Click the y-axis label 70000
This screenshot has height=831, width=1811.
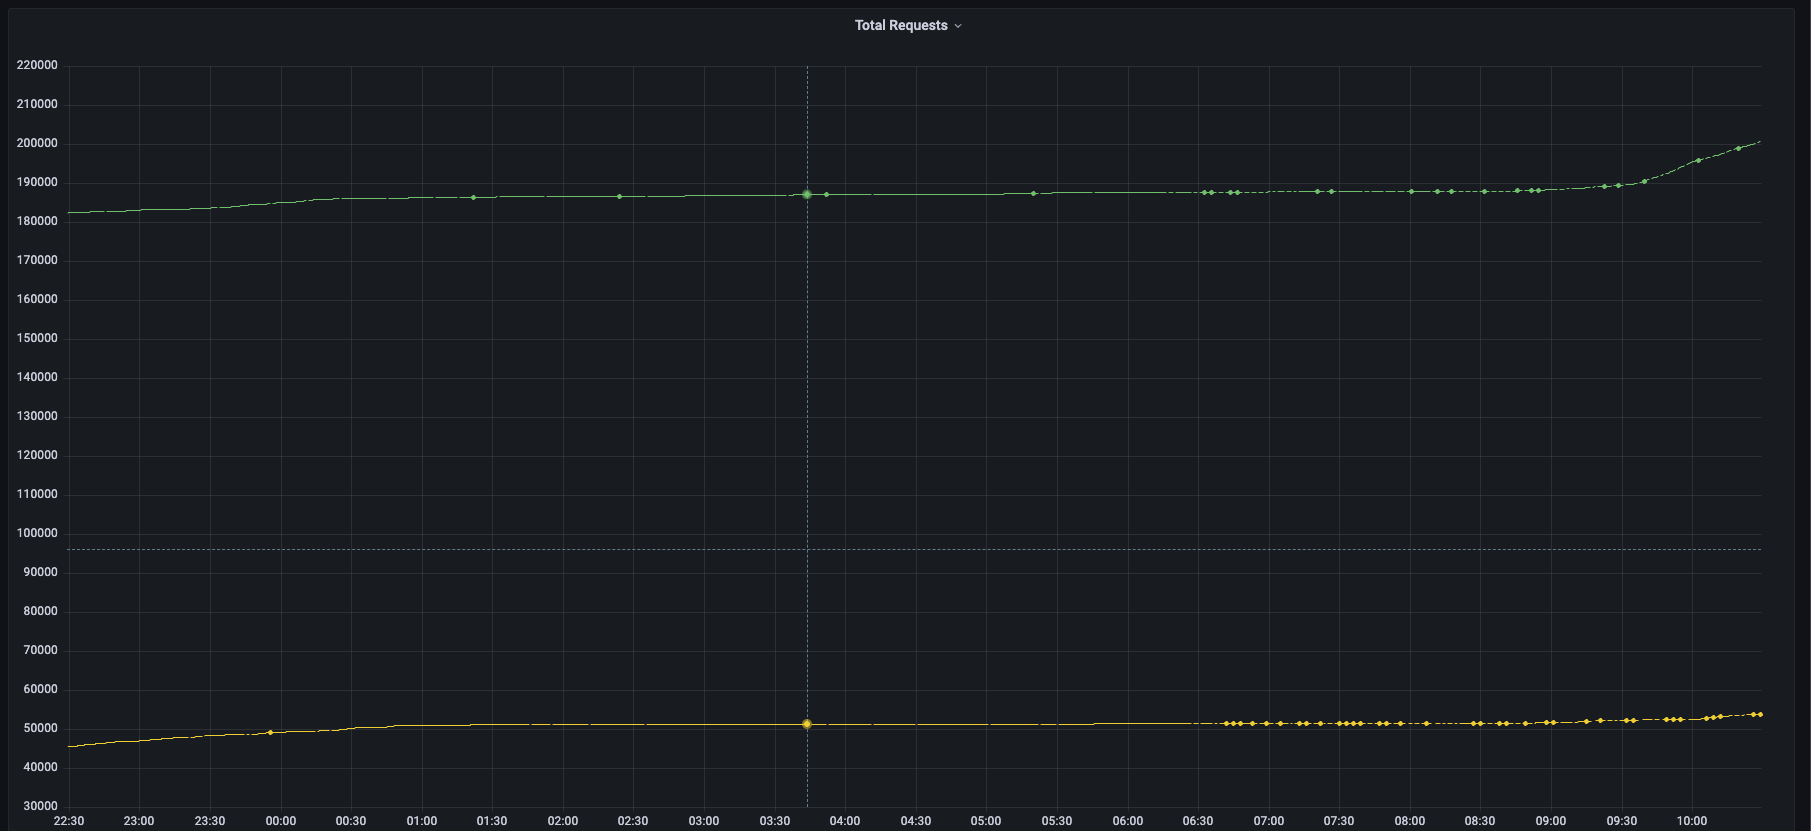point(41,650)
